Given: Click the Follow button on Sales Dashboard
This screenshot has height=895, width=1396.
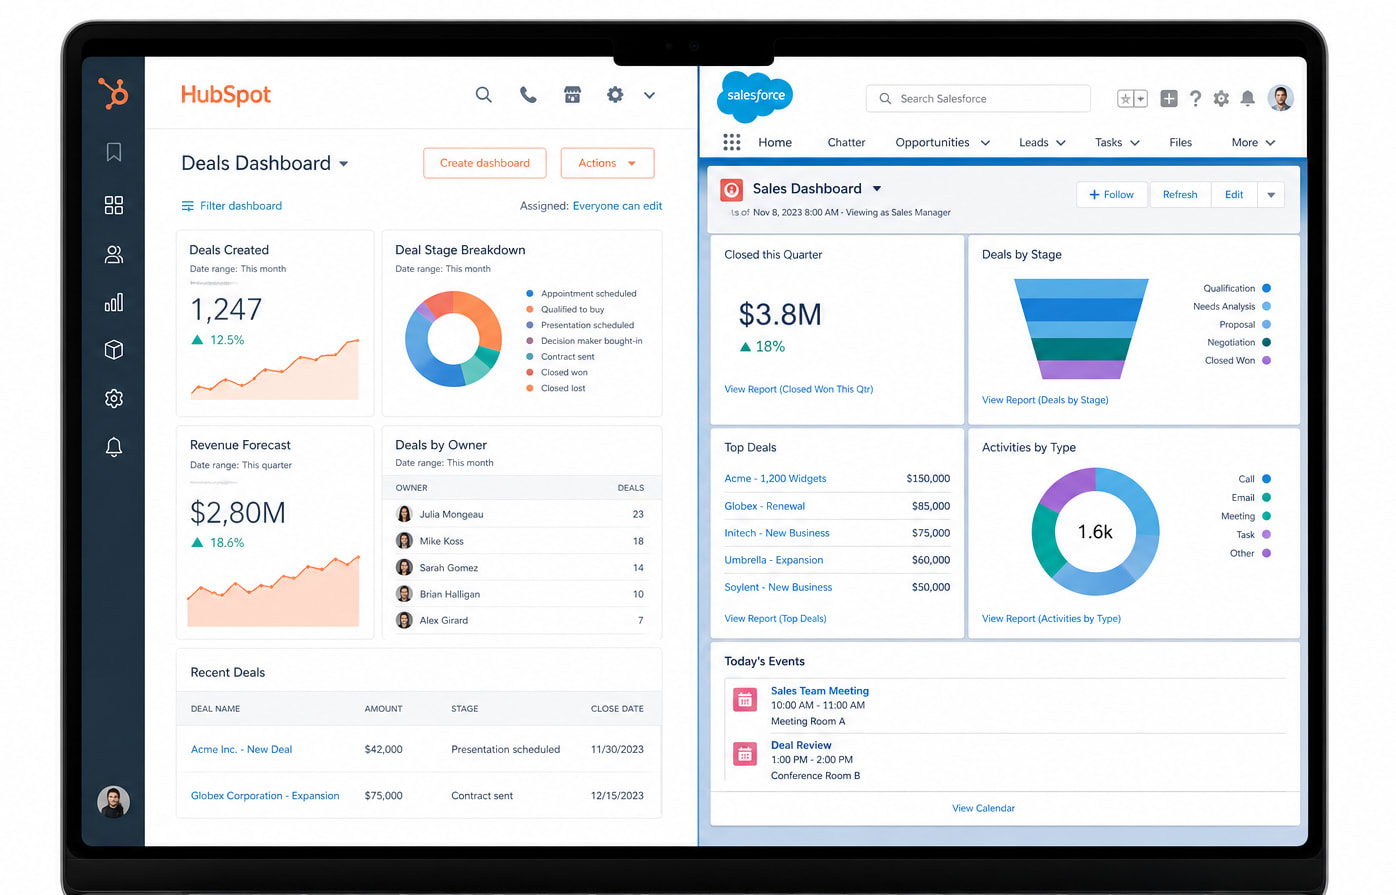Looking at the screenshot, I should [x=1113, y=195].
